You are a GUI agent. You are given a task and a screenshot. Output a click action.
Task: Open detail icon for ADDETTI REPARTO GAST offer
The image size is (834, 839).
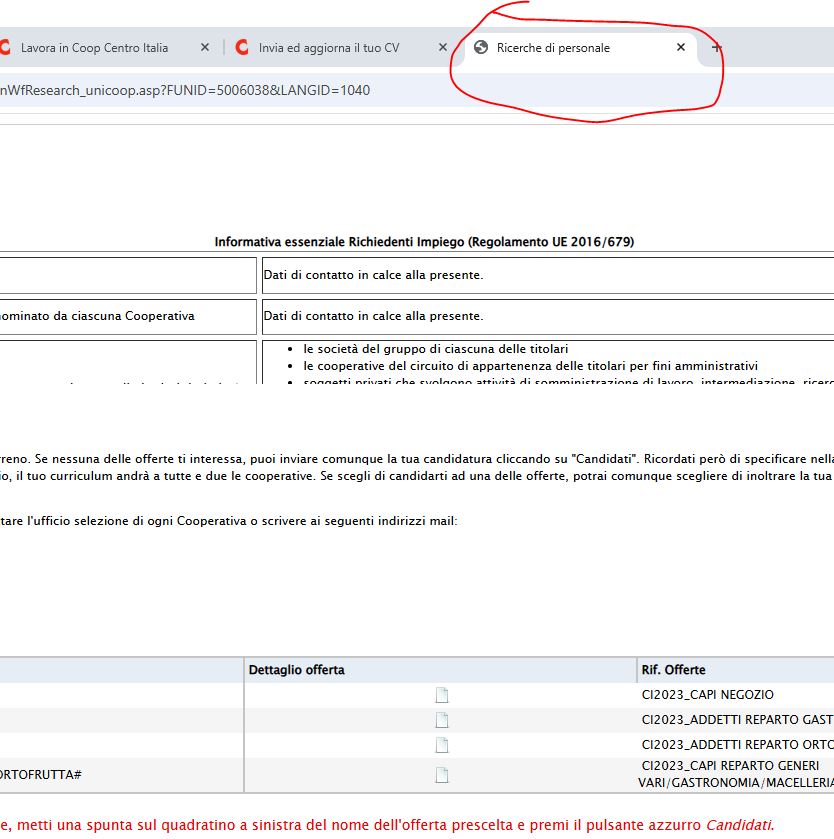click(x=442, y=720)
